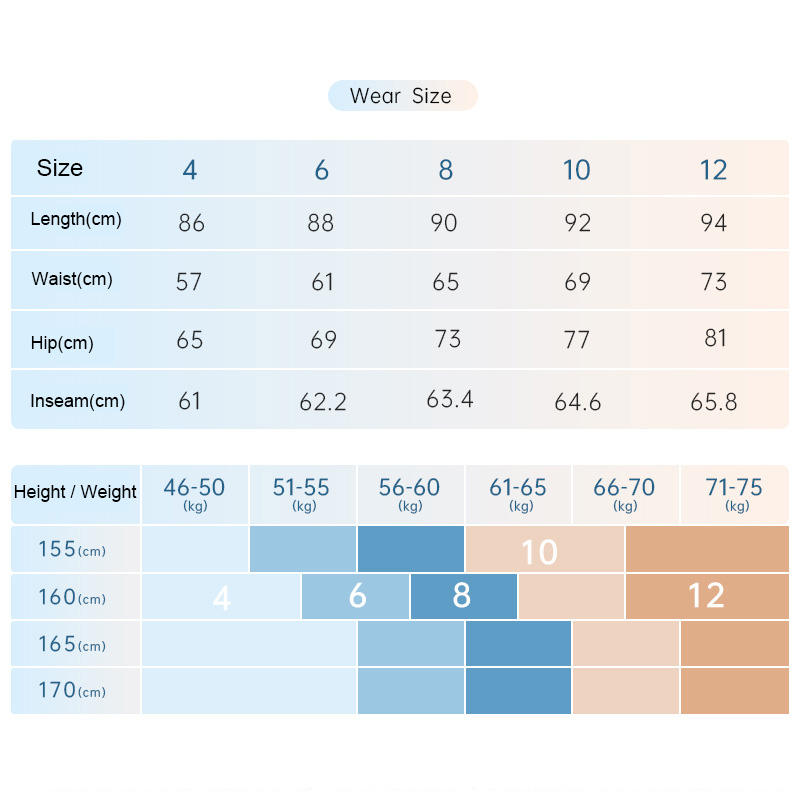
Task: Select the beige block labeled 10
Action: pyautogui.click(x=539, y=551)
